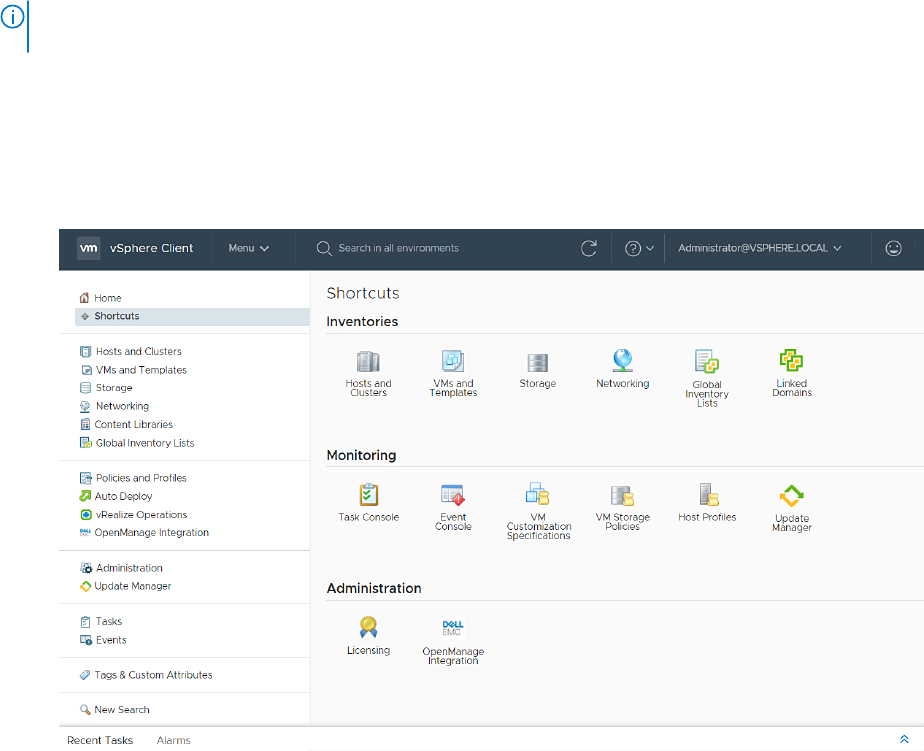
Task: Click the vm logo in header
Action: tap(89, 248)
